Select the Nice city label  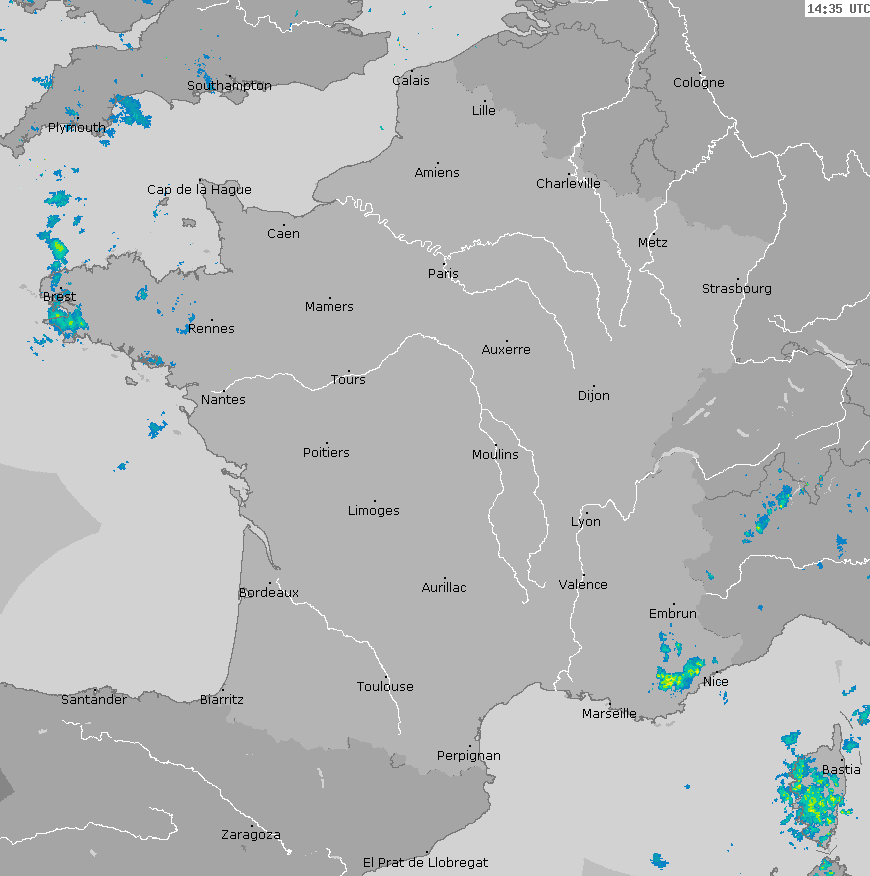click(716, 682)
